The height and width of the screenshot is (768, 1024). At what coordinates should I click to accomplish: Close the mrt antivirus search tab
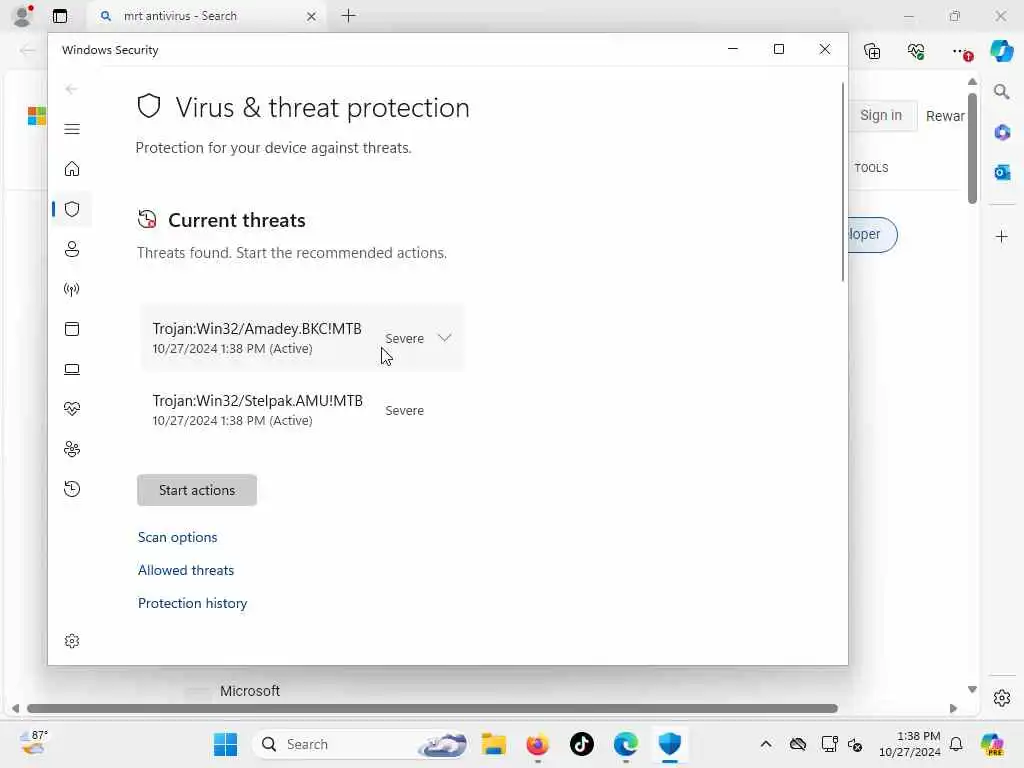tap(312, 16)
